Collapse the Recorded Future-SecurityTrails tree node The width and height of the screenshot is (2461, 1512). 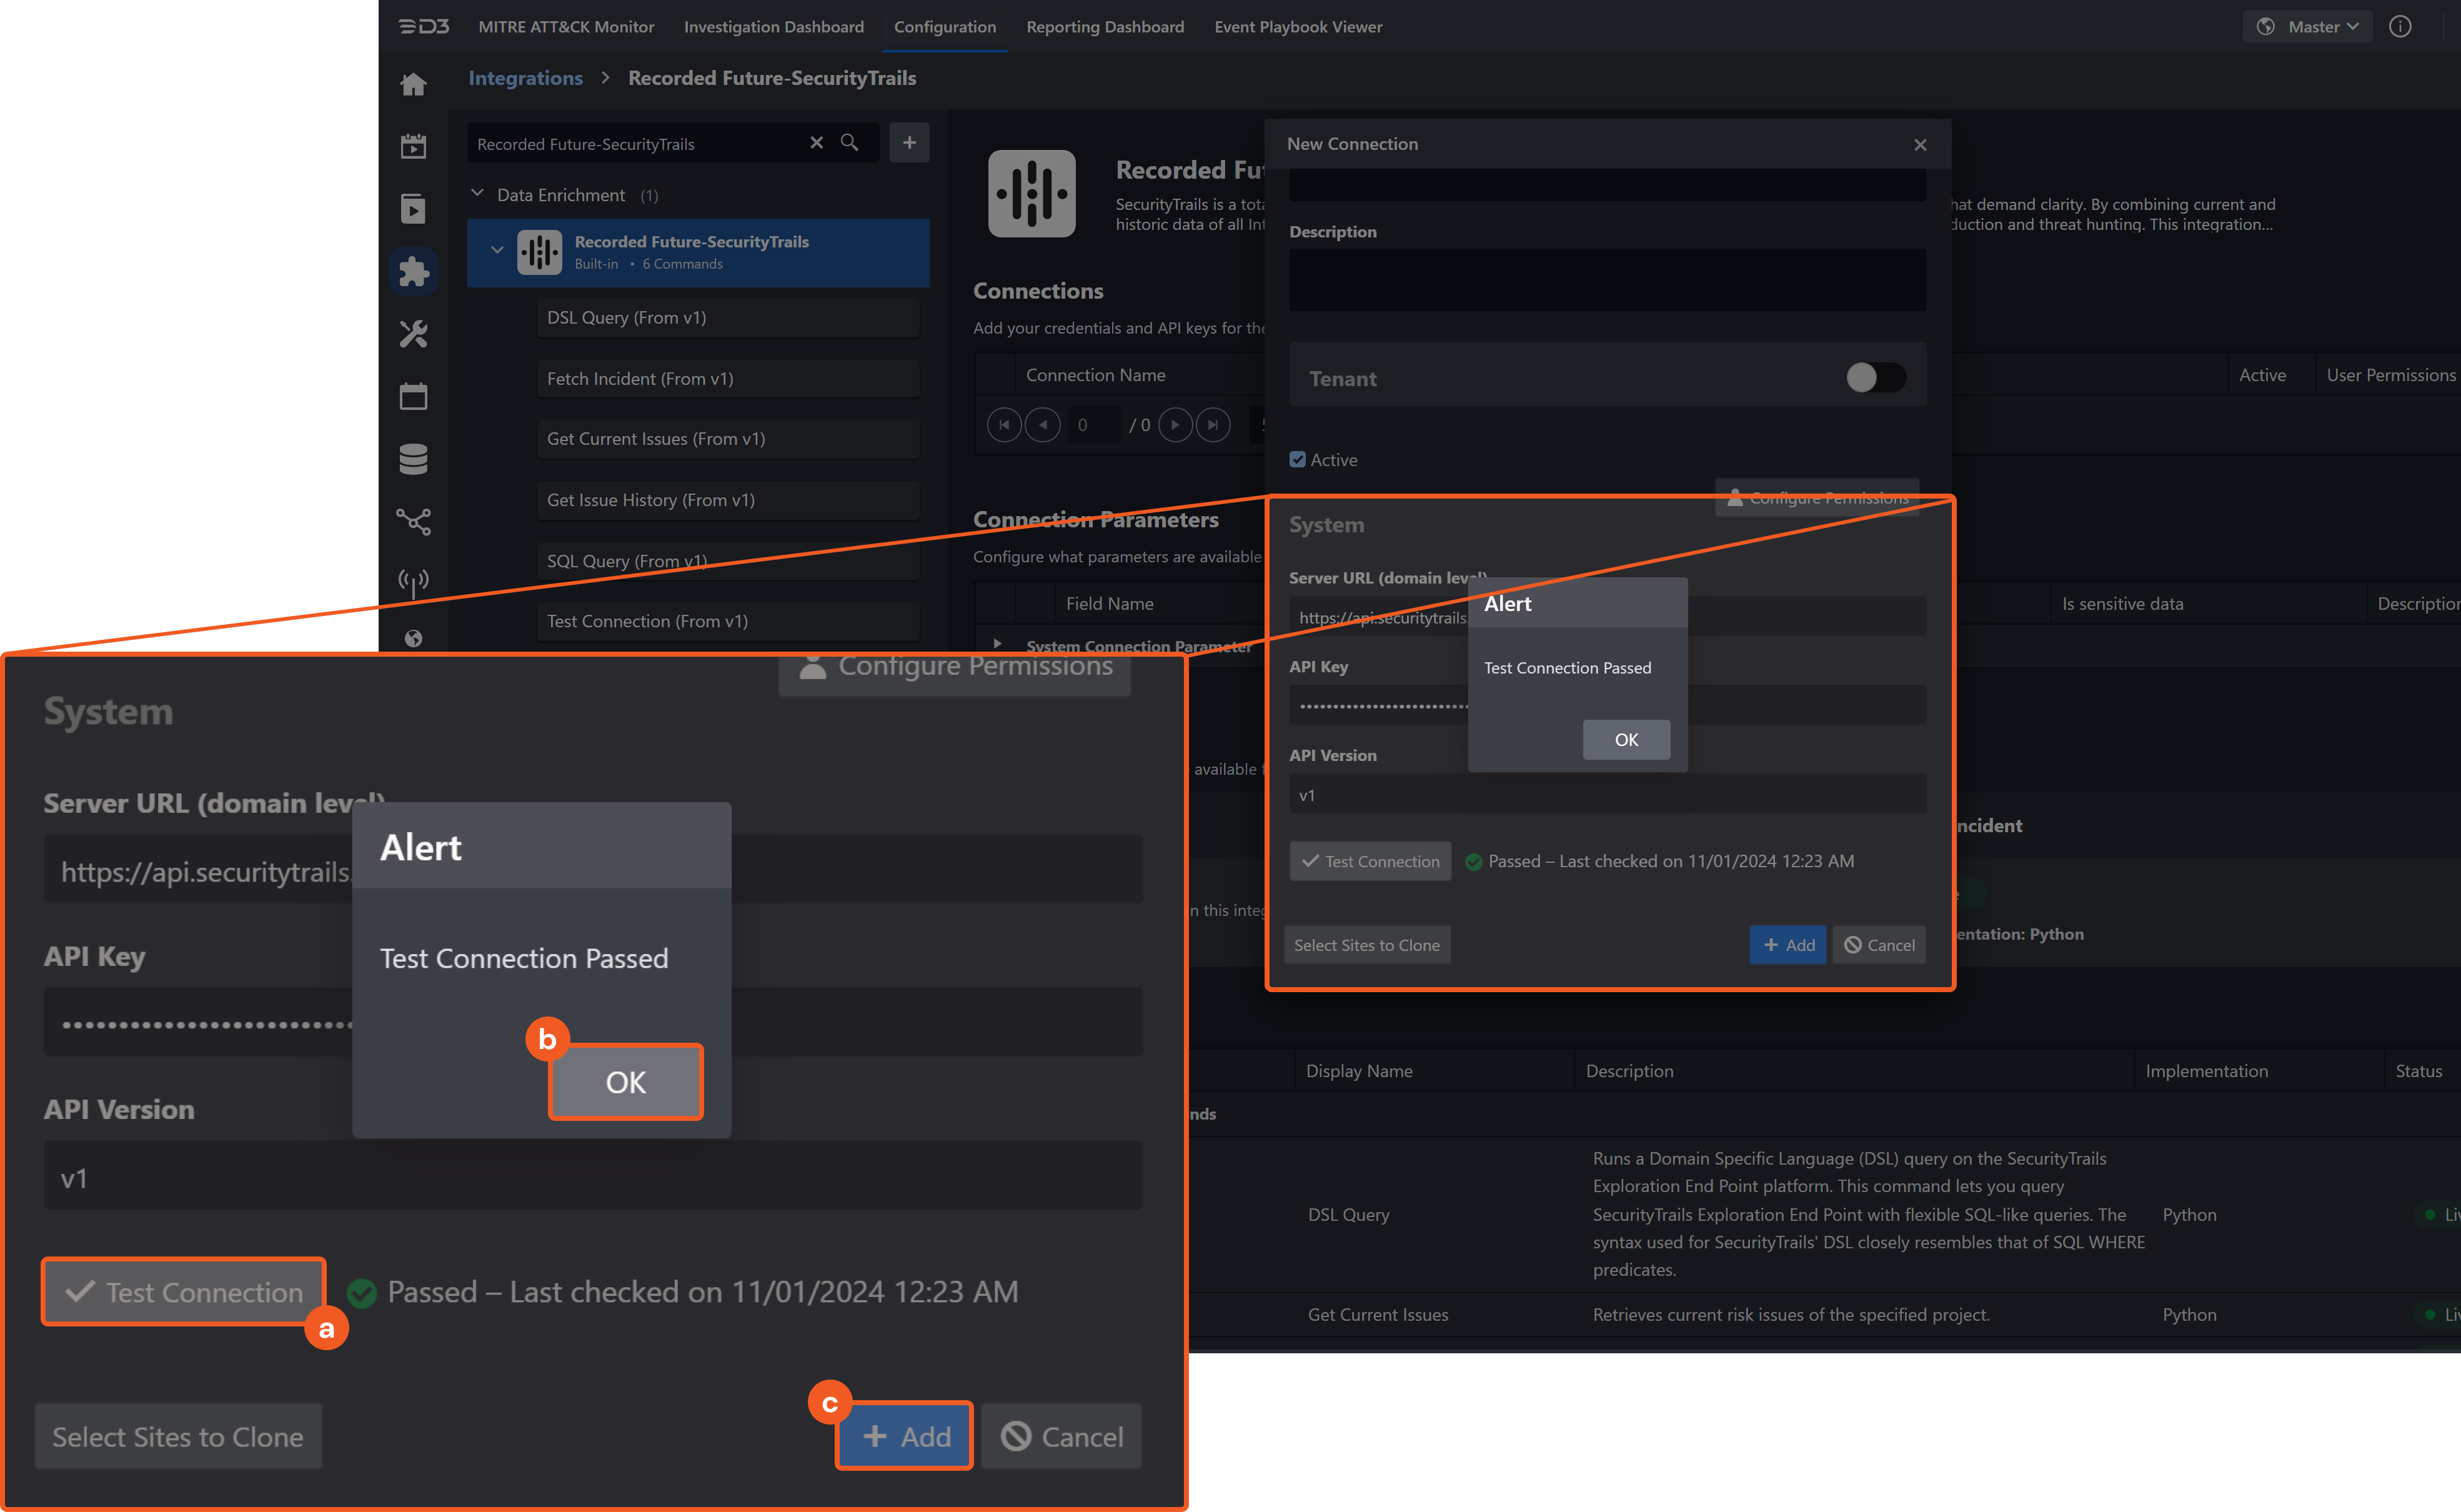(x=497, y=250)
